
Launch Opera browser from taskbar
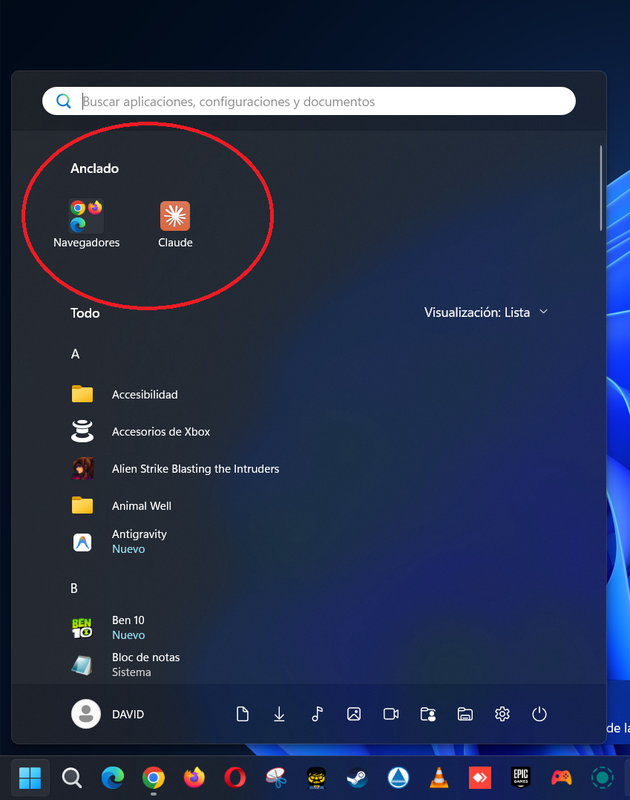coord(235,778)
